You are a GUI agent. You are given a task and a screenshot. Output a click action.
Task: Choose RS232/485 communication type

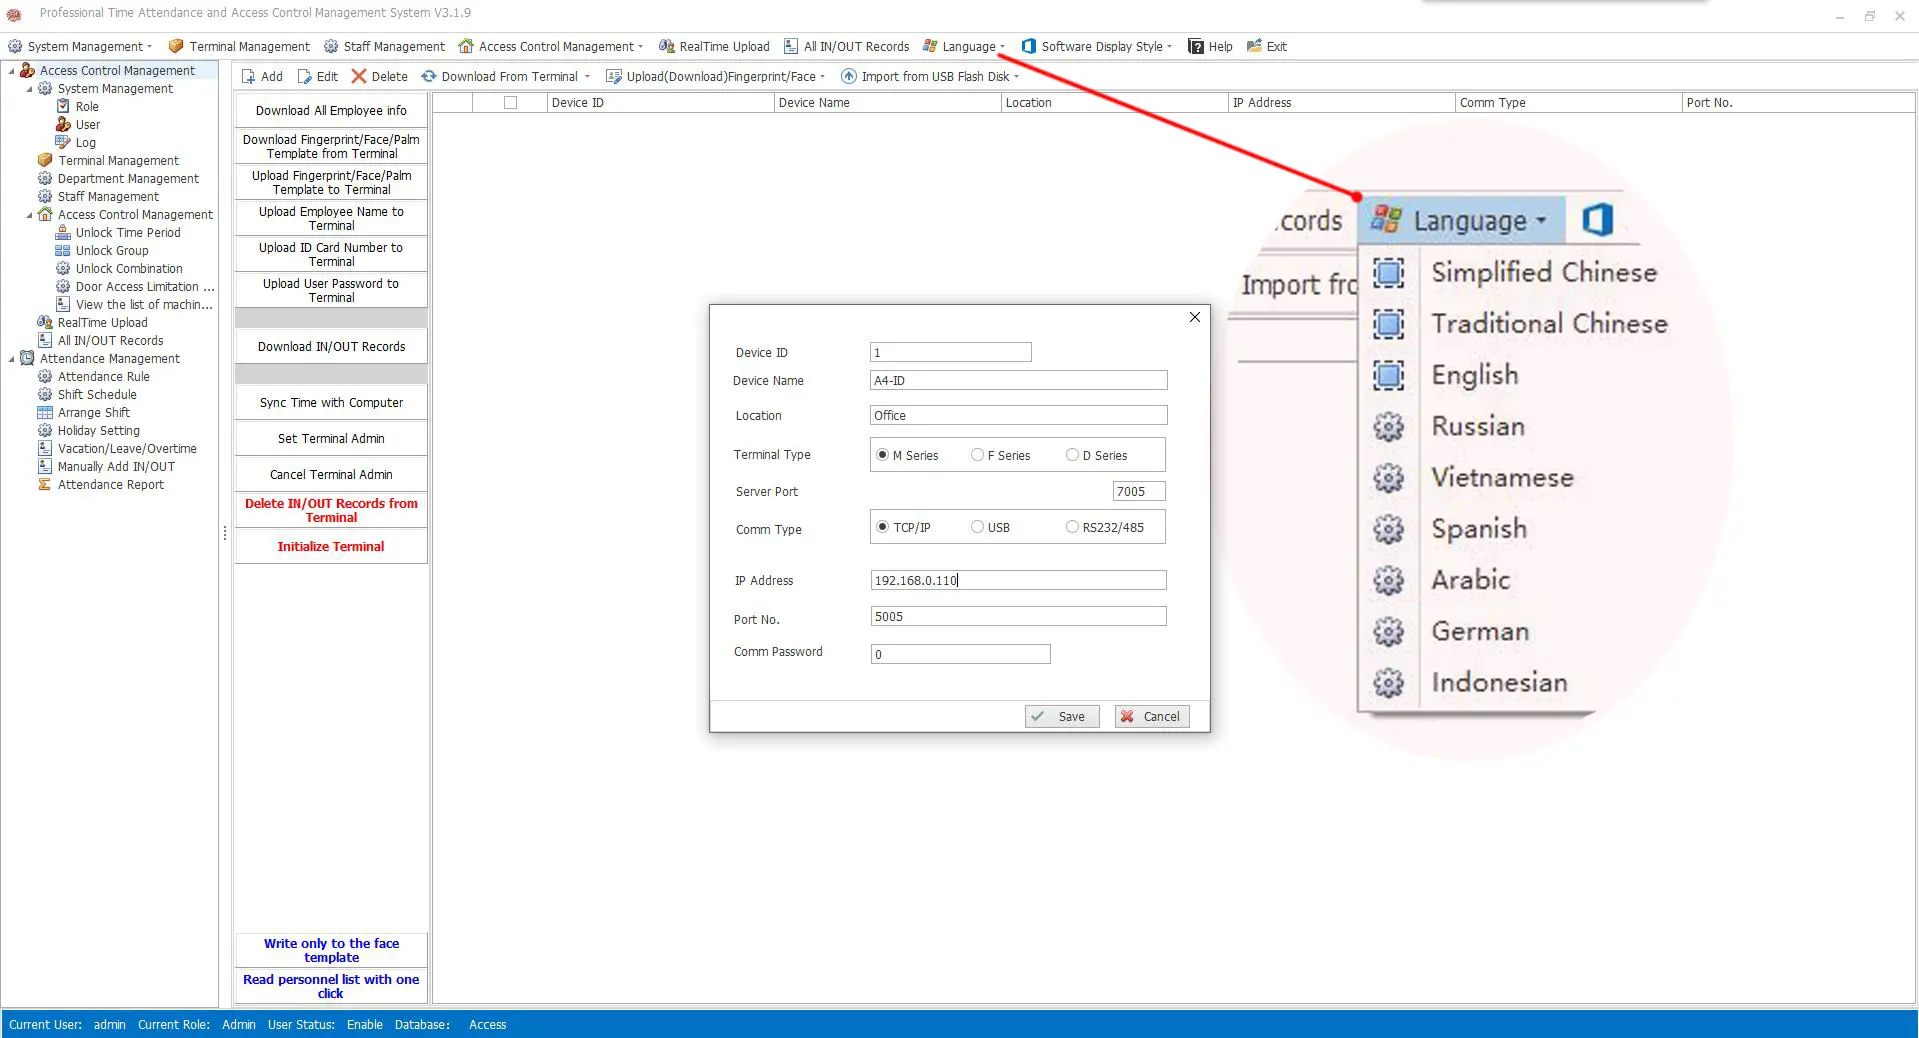[1072, 527]
